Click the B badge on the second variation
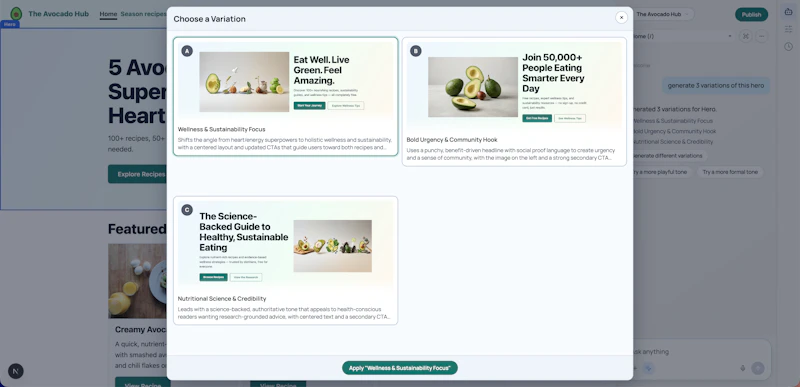The height and width of the screenshot is (387, 800). 416,51
